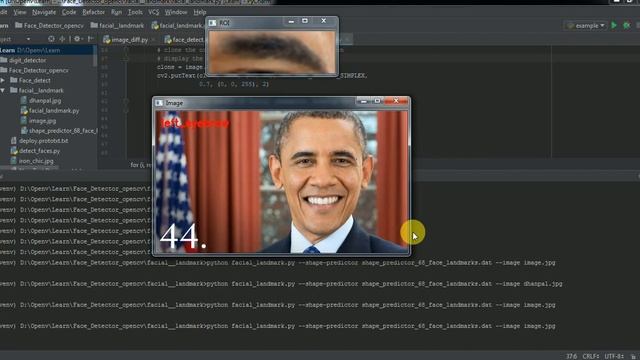Open the Refactor menu
Screen dimensions: 640x360
(x=93, y=12)
